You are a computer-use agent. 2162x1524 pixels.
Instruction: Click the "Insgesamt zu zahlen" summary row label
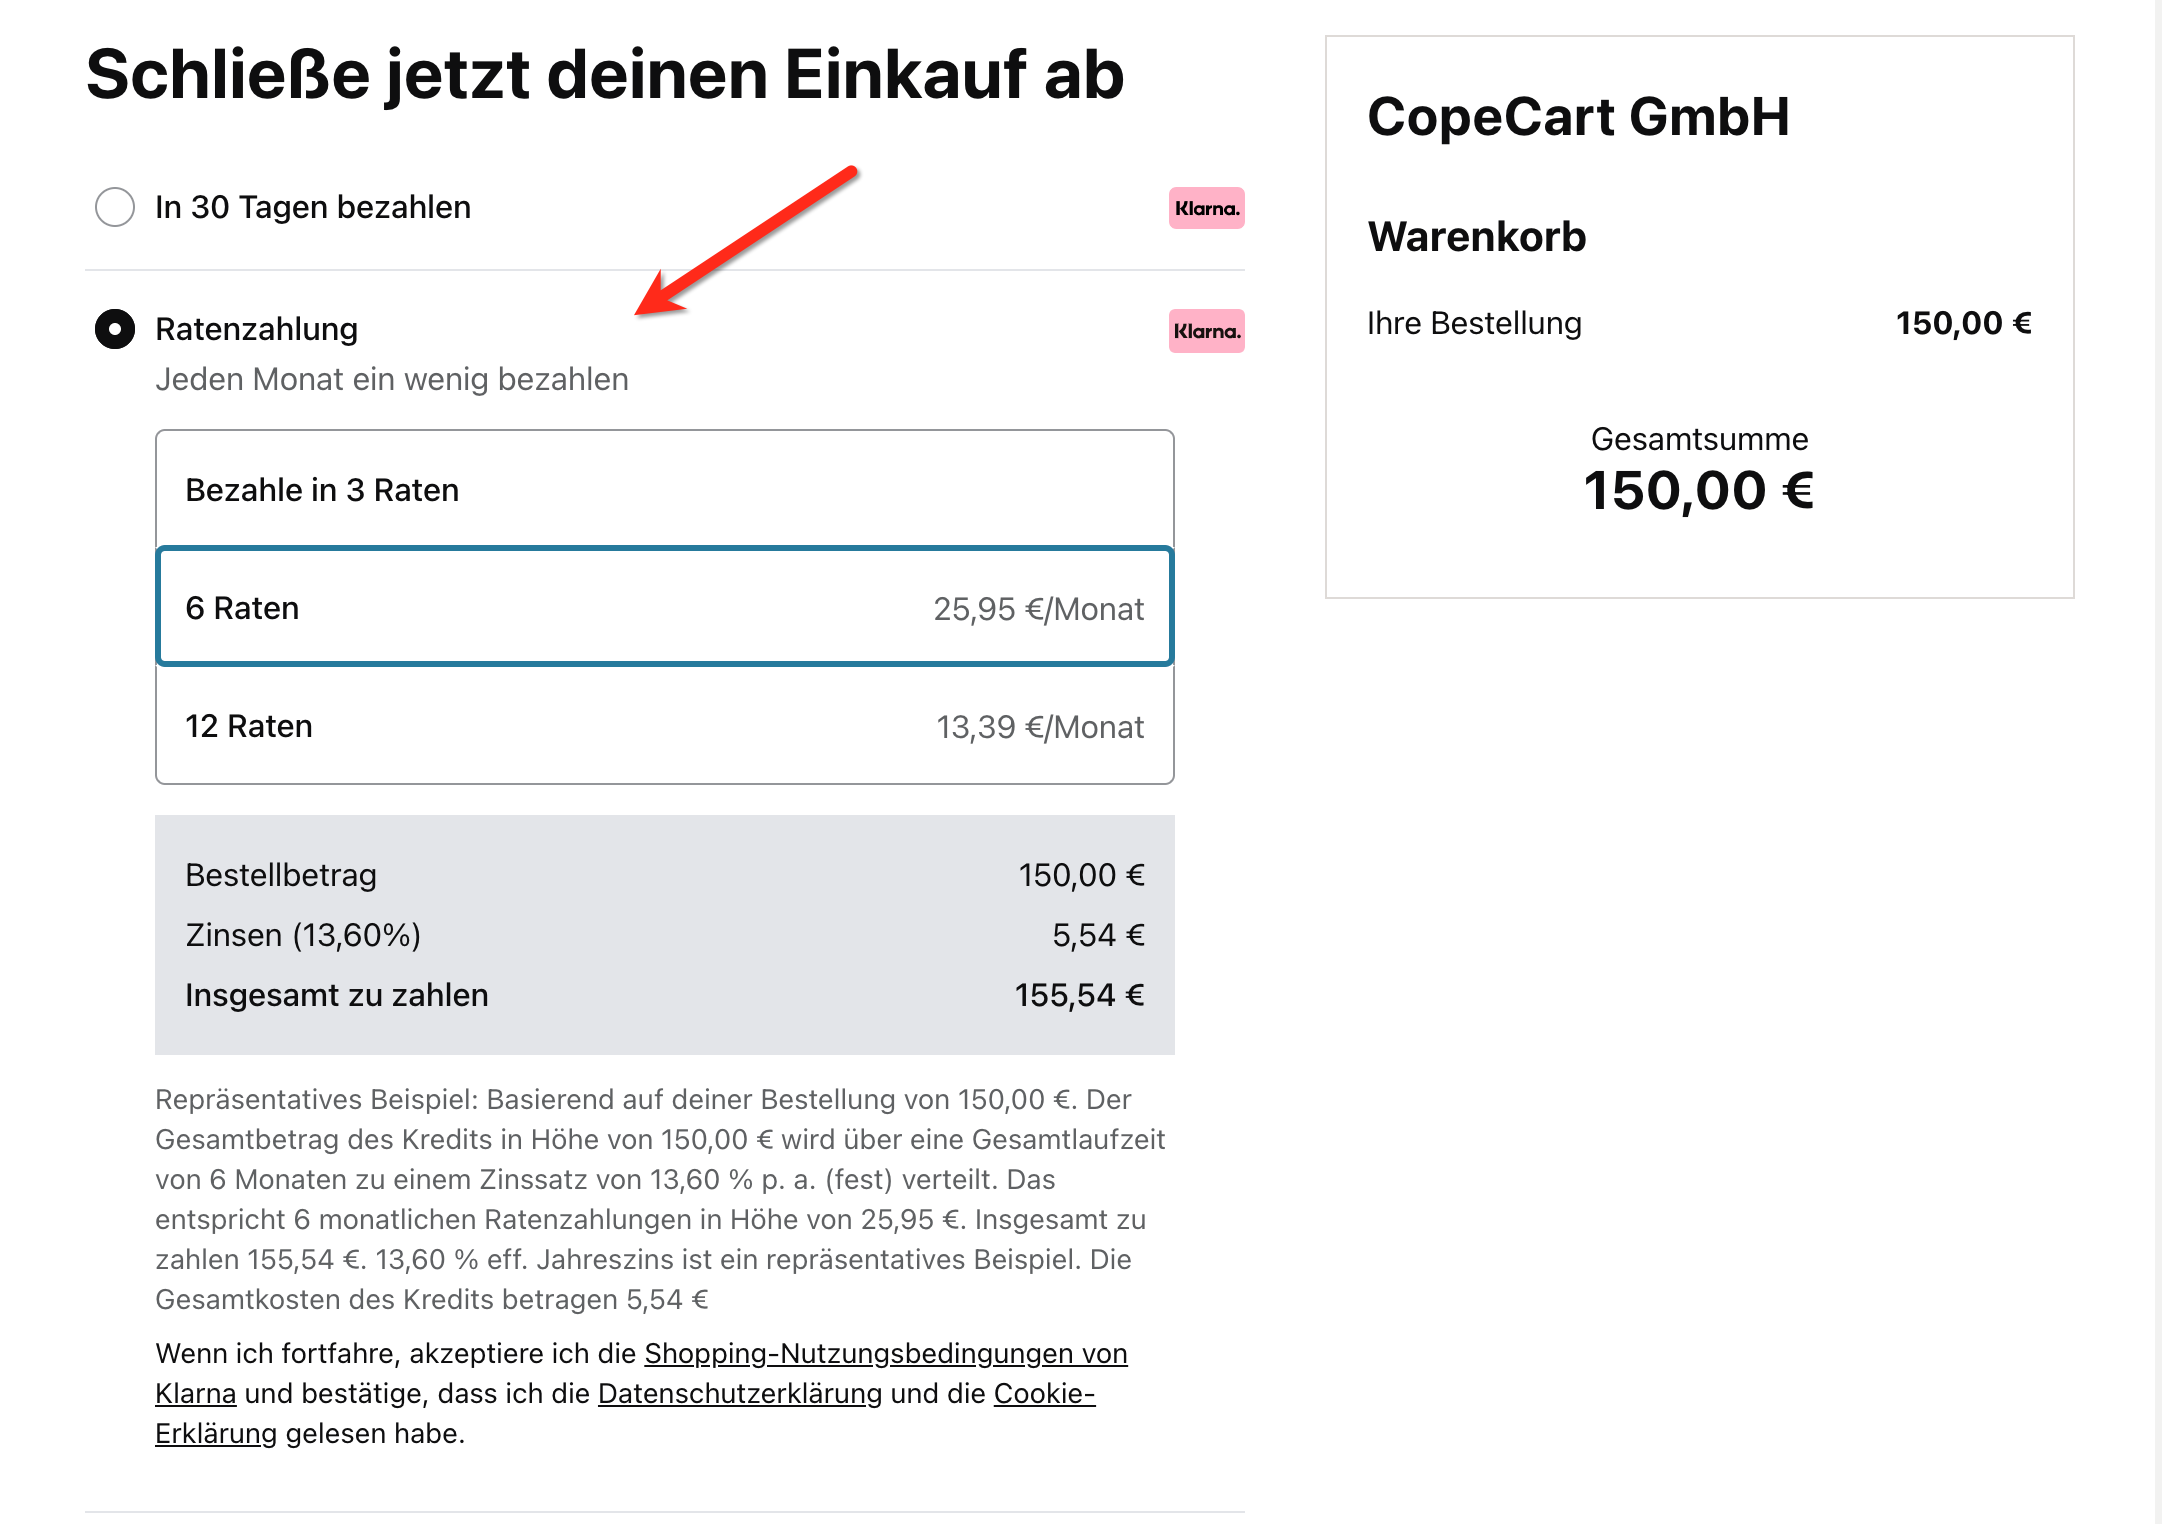(x=336, y=995)
